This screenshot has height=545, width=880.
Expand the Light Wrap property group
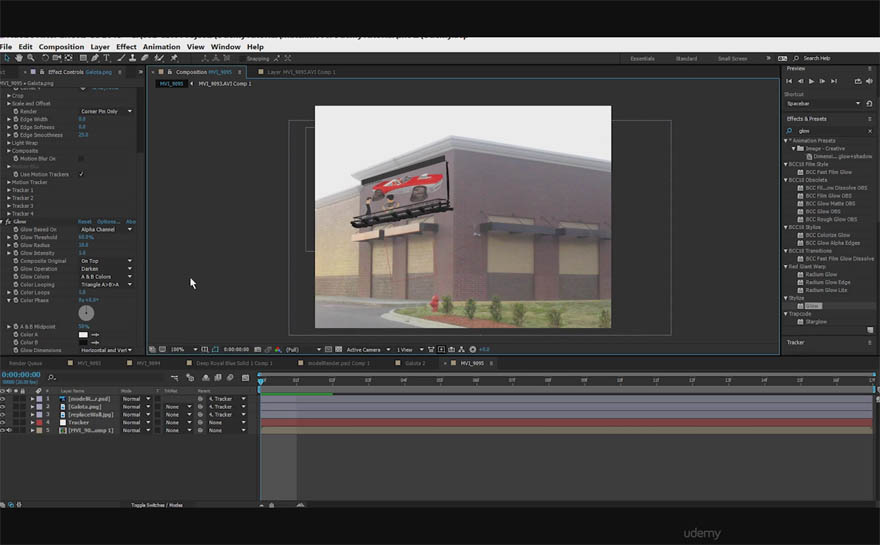pos(8,143)
